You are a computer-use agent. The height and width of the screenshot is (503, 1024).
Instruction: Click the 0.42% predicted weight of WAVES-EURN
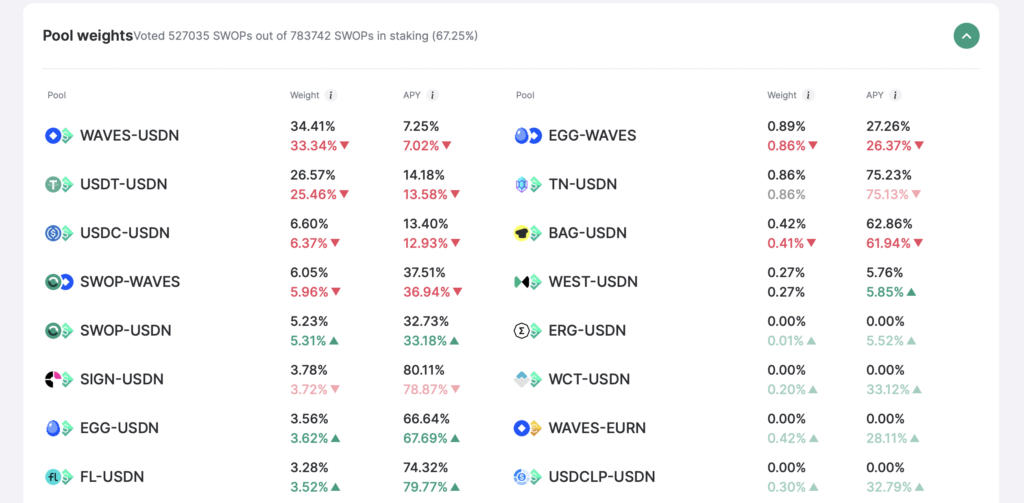tap(786, 438)
